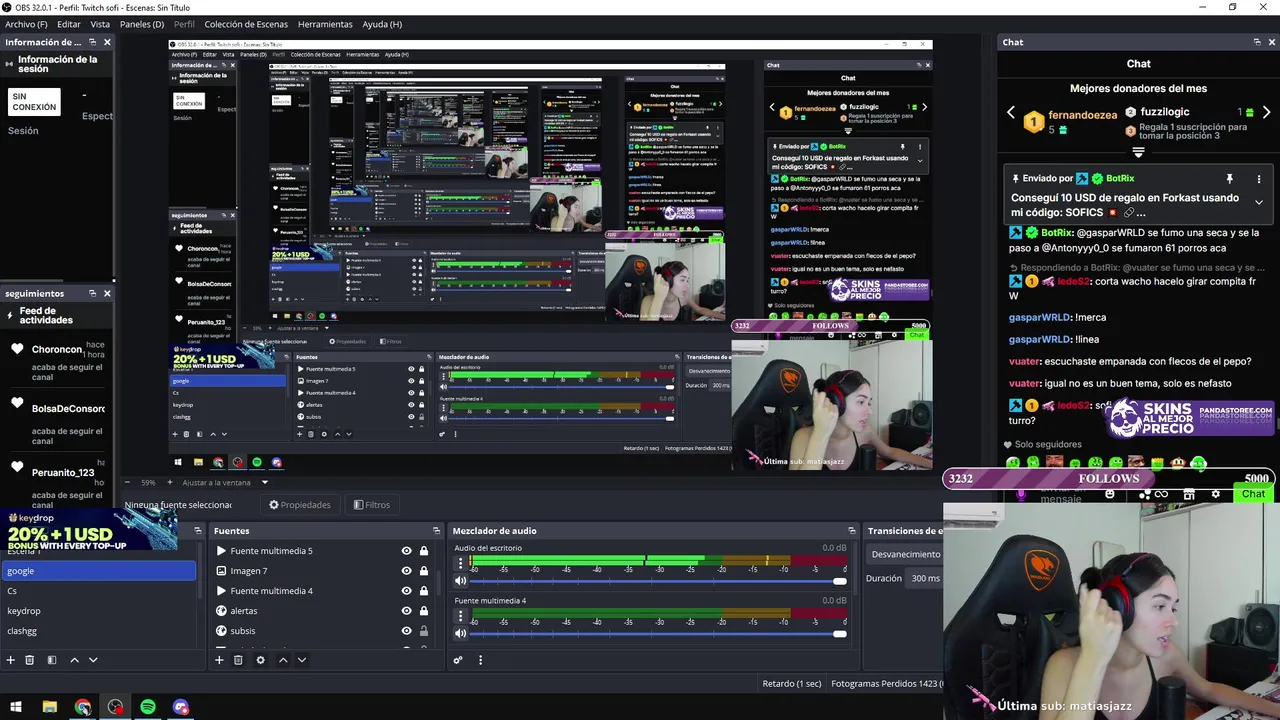
Task: Move source down arrow in Fuentes toolbar
Action: [x=302, y=660]
